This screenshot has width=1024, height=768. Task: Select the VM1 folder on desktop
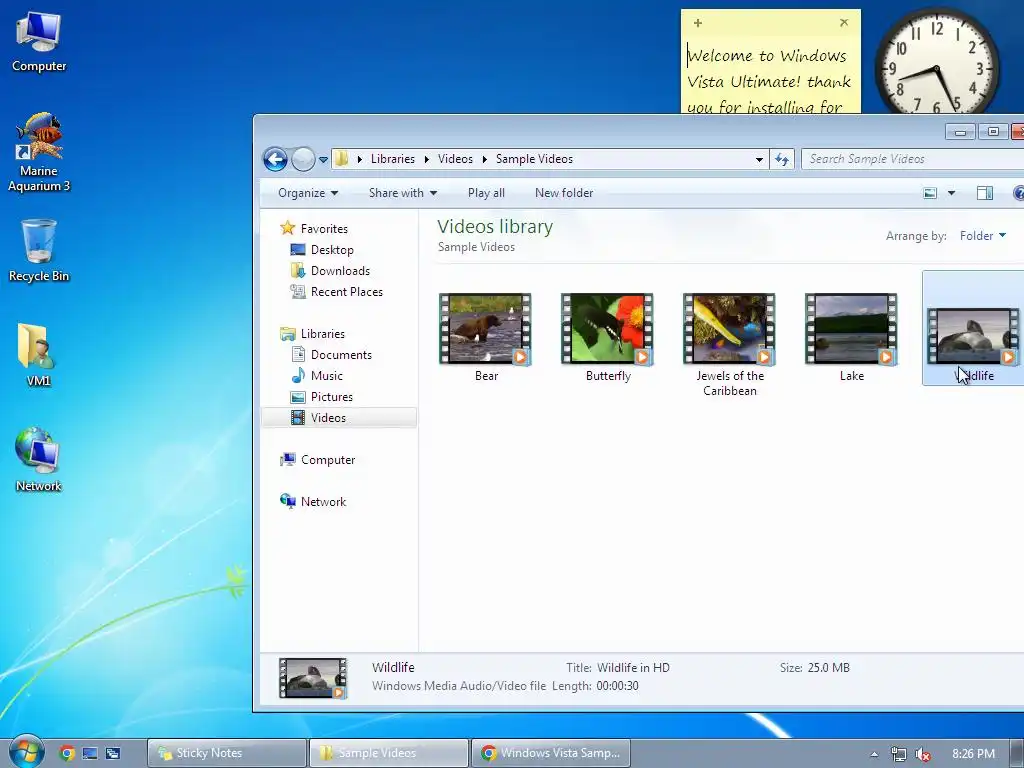click(x=39, y=355)
